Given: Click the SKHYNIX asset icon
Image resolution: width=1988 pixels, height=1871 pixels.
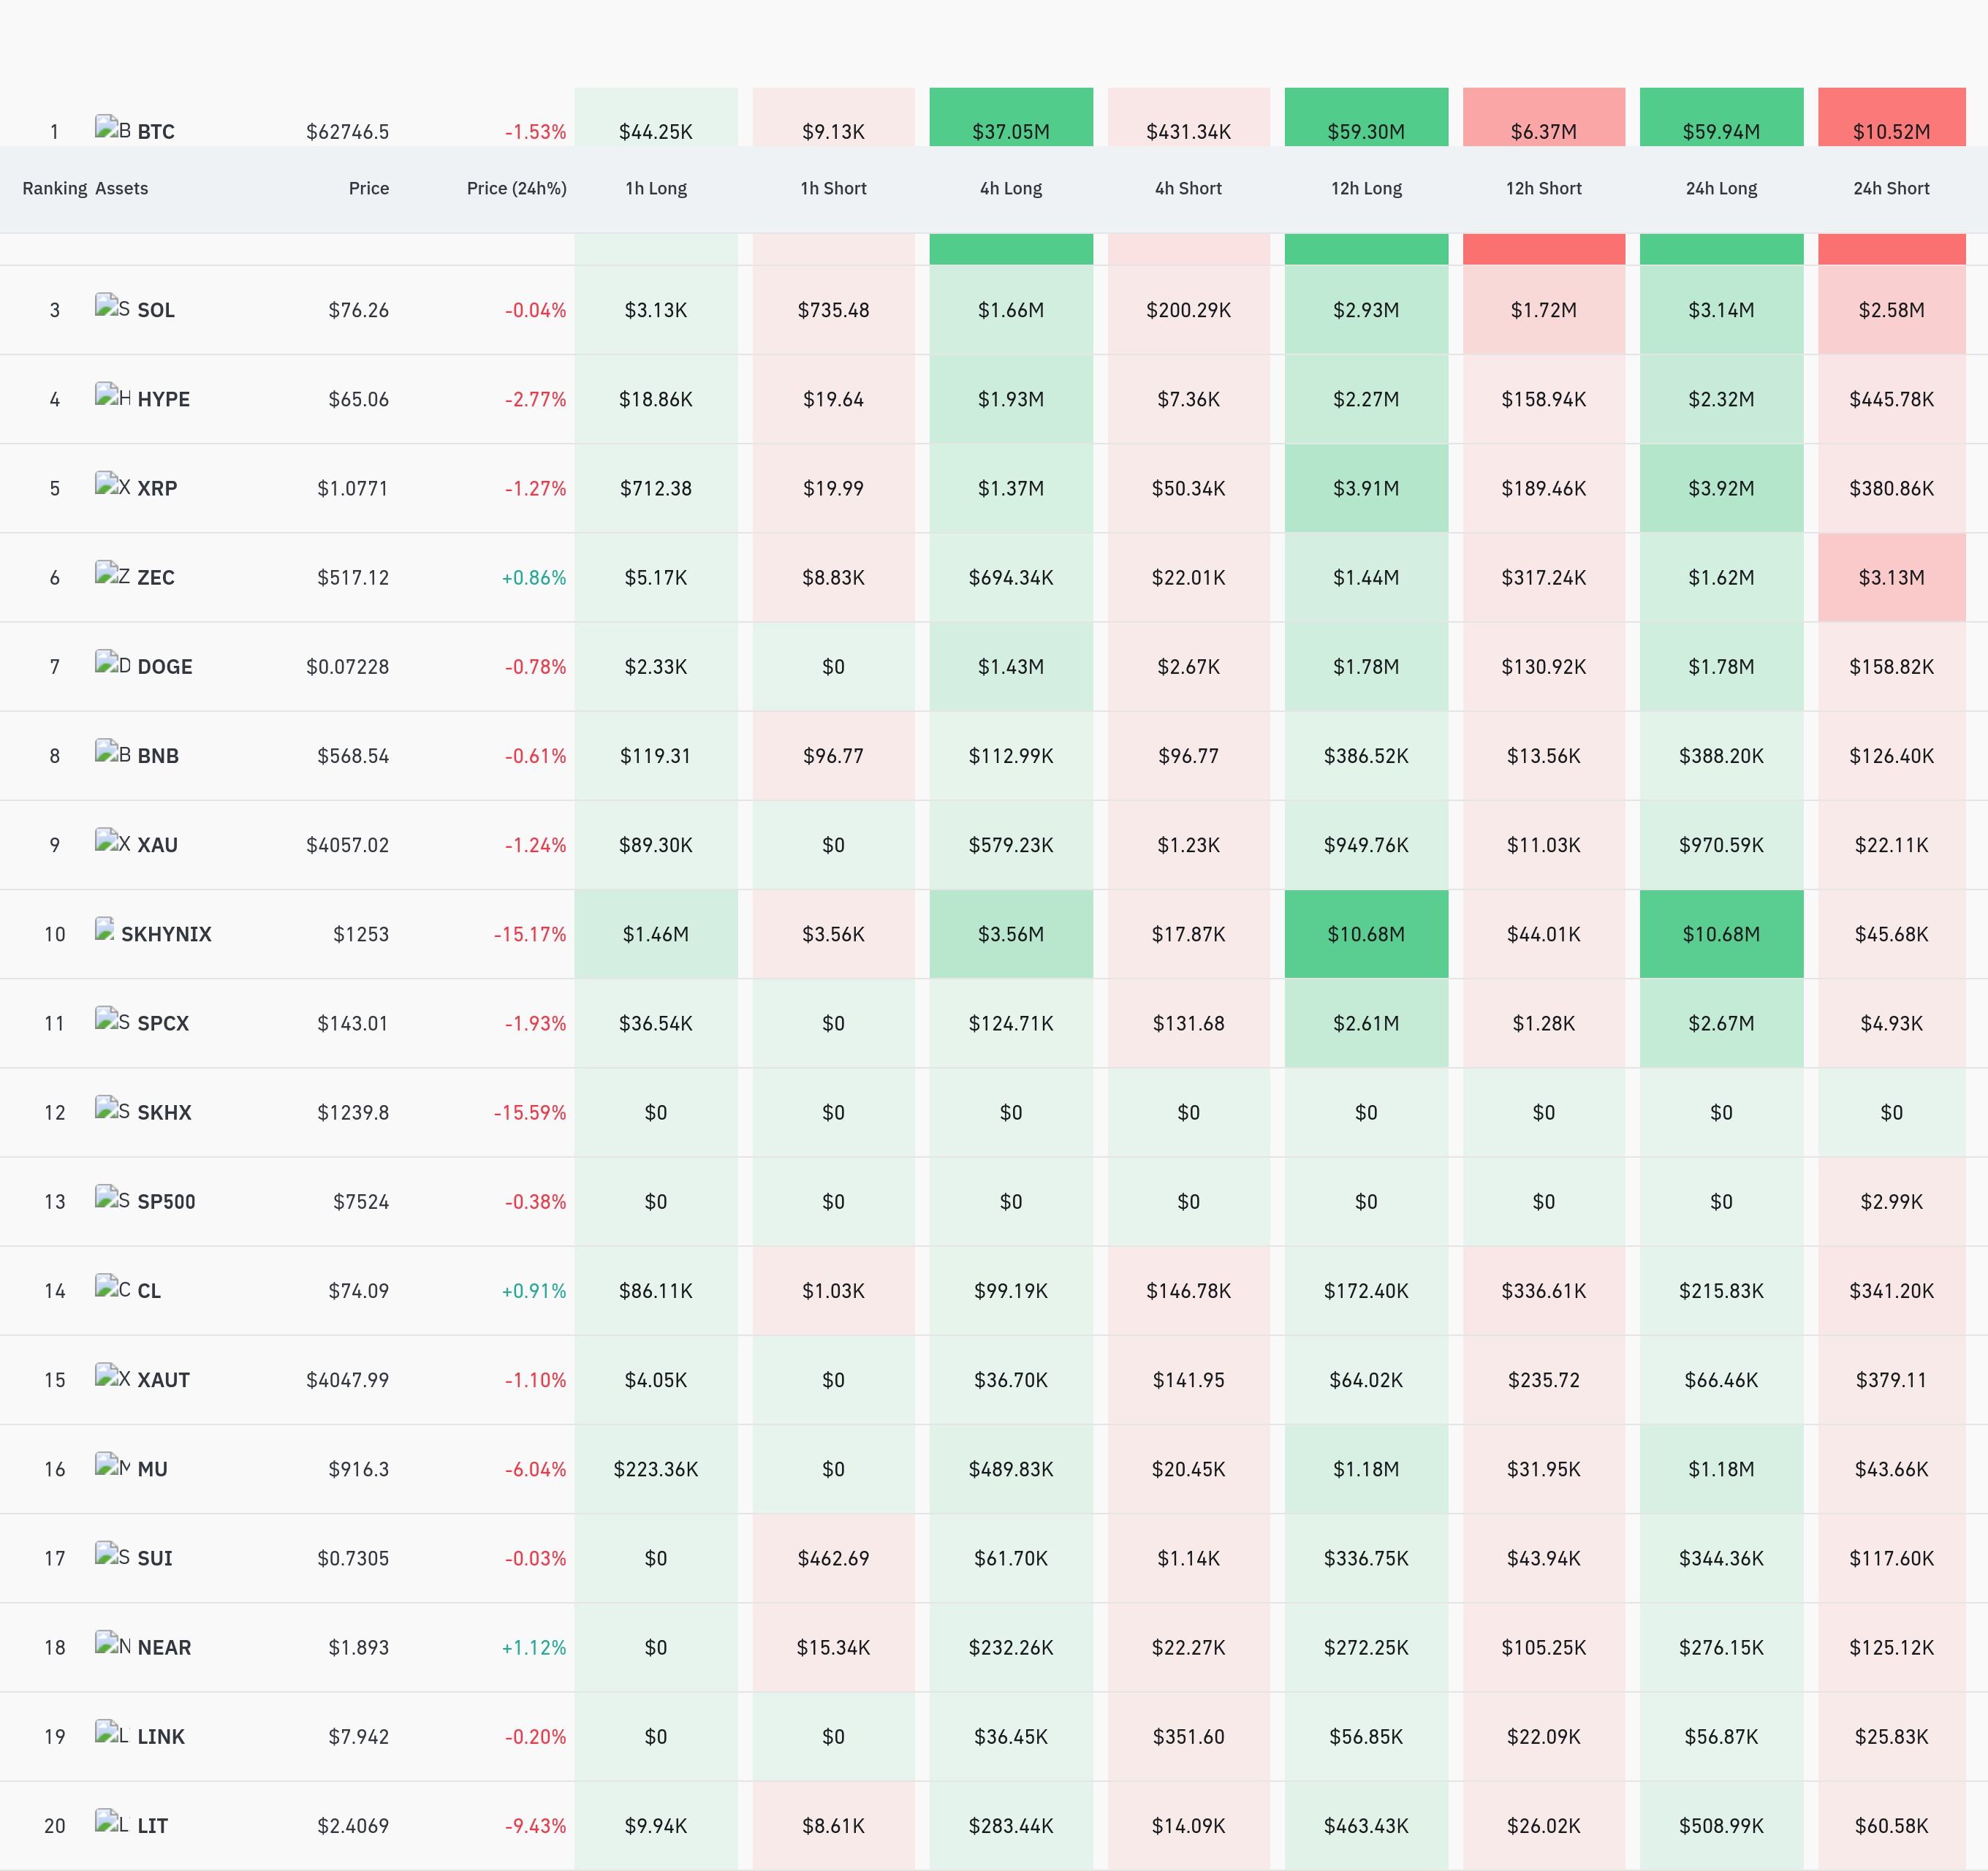Looking at the screenshot, I should (x=105, y=930).
